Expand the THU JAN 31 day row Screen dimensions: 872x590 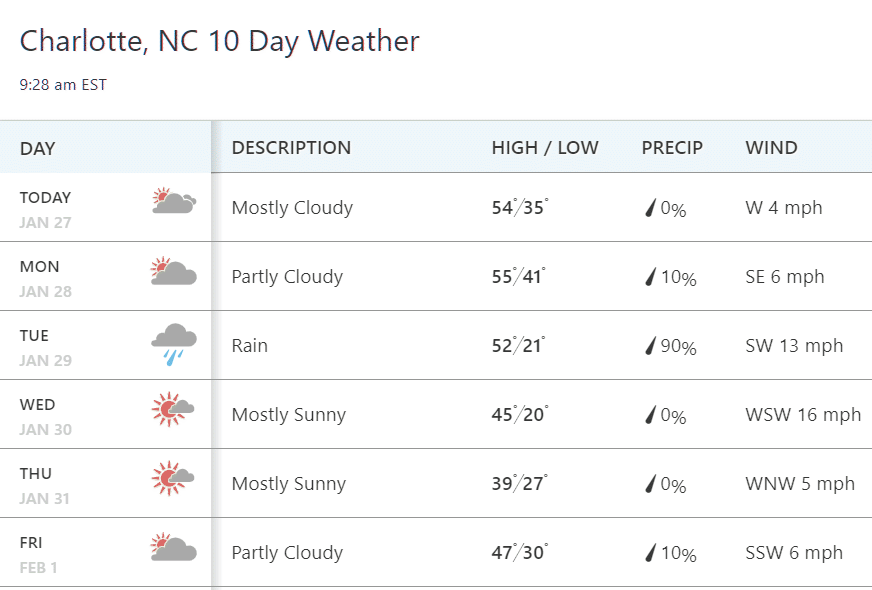click(x=436, y=483)
